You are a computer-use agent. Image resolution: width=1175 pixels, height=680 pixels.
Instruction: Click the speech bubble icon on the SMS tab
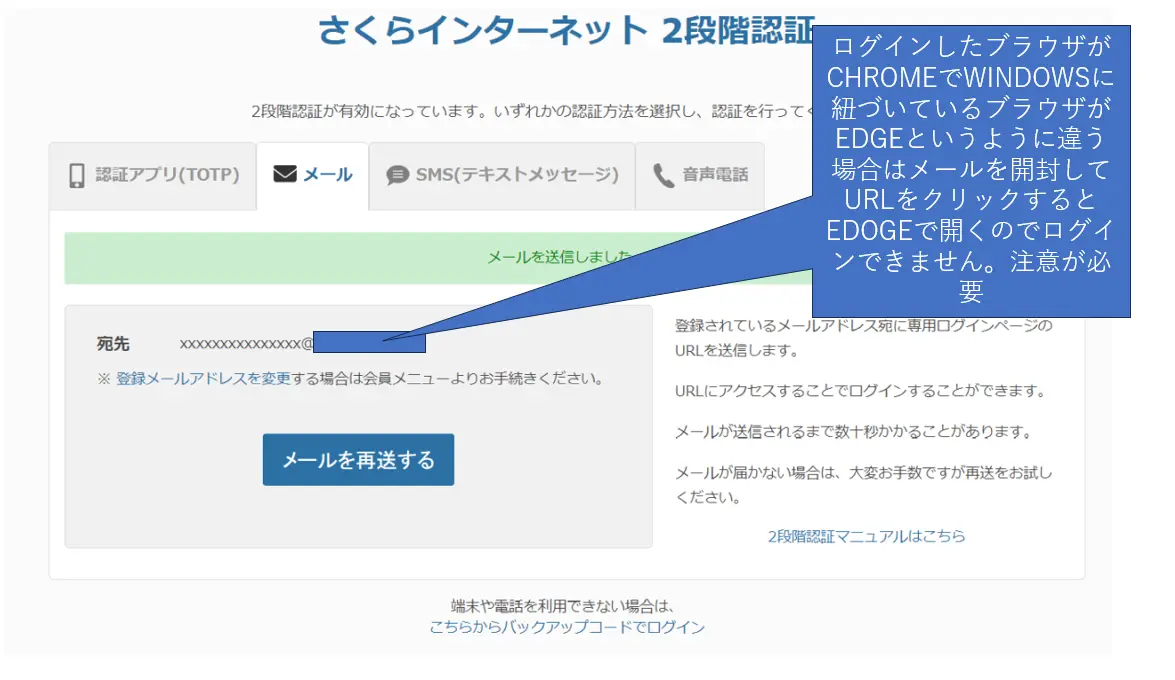[399, 176]
